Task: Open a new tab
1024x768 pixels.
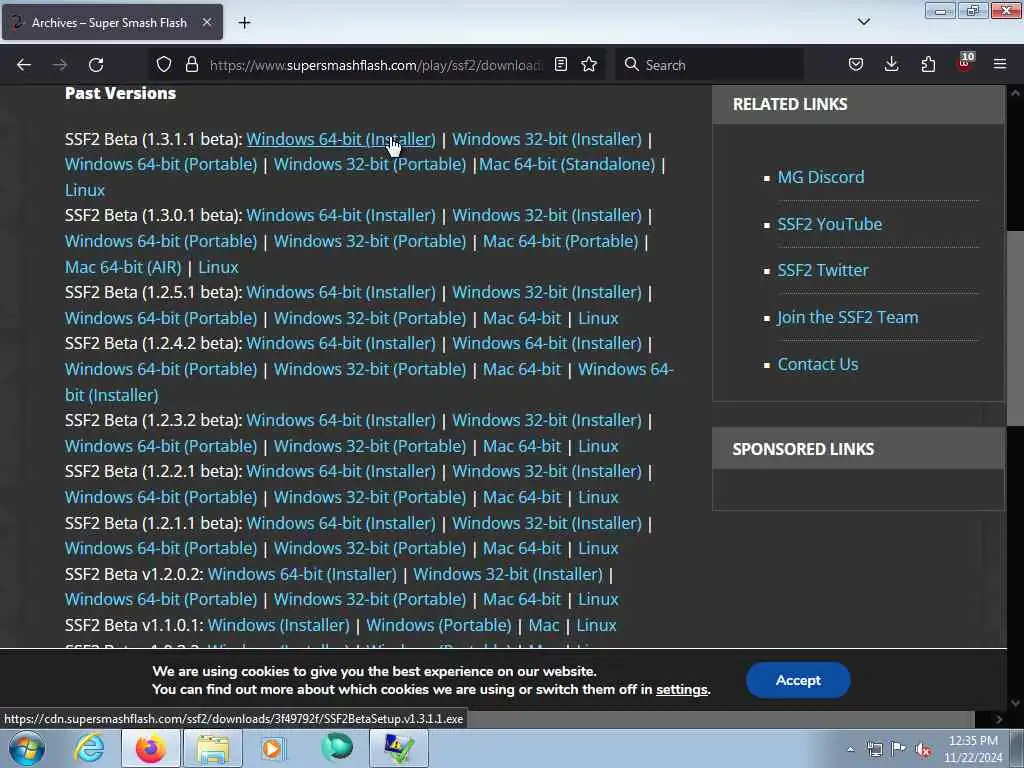Action: [x=244, y=23]
